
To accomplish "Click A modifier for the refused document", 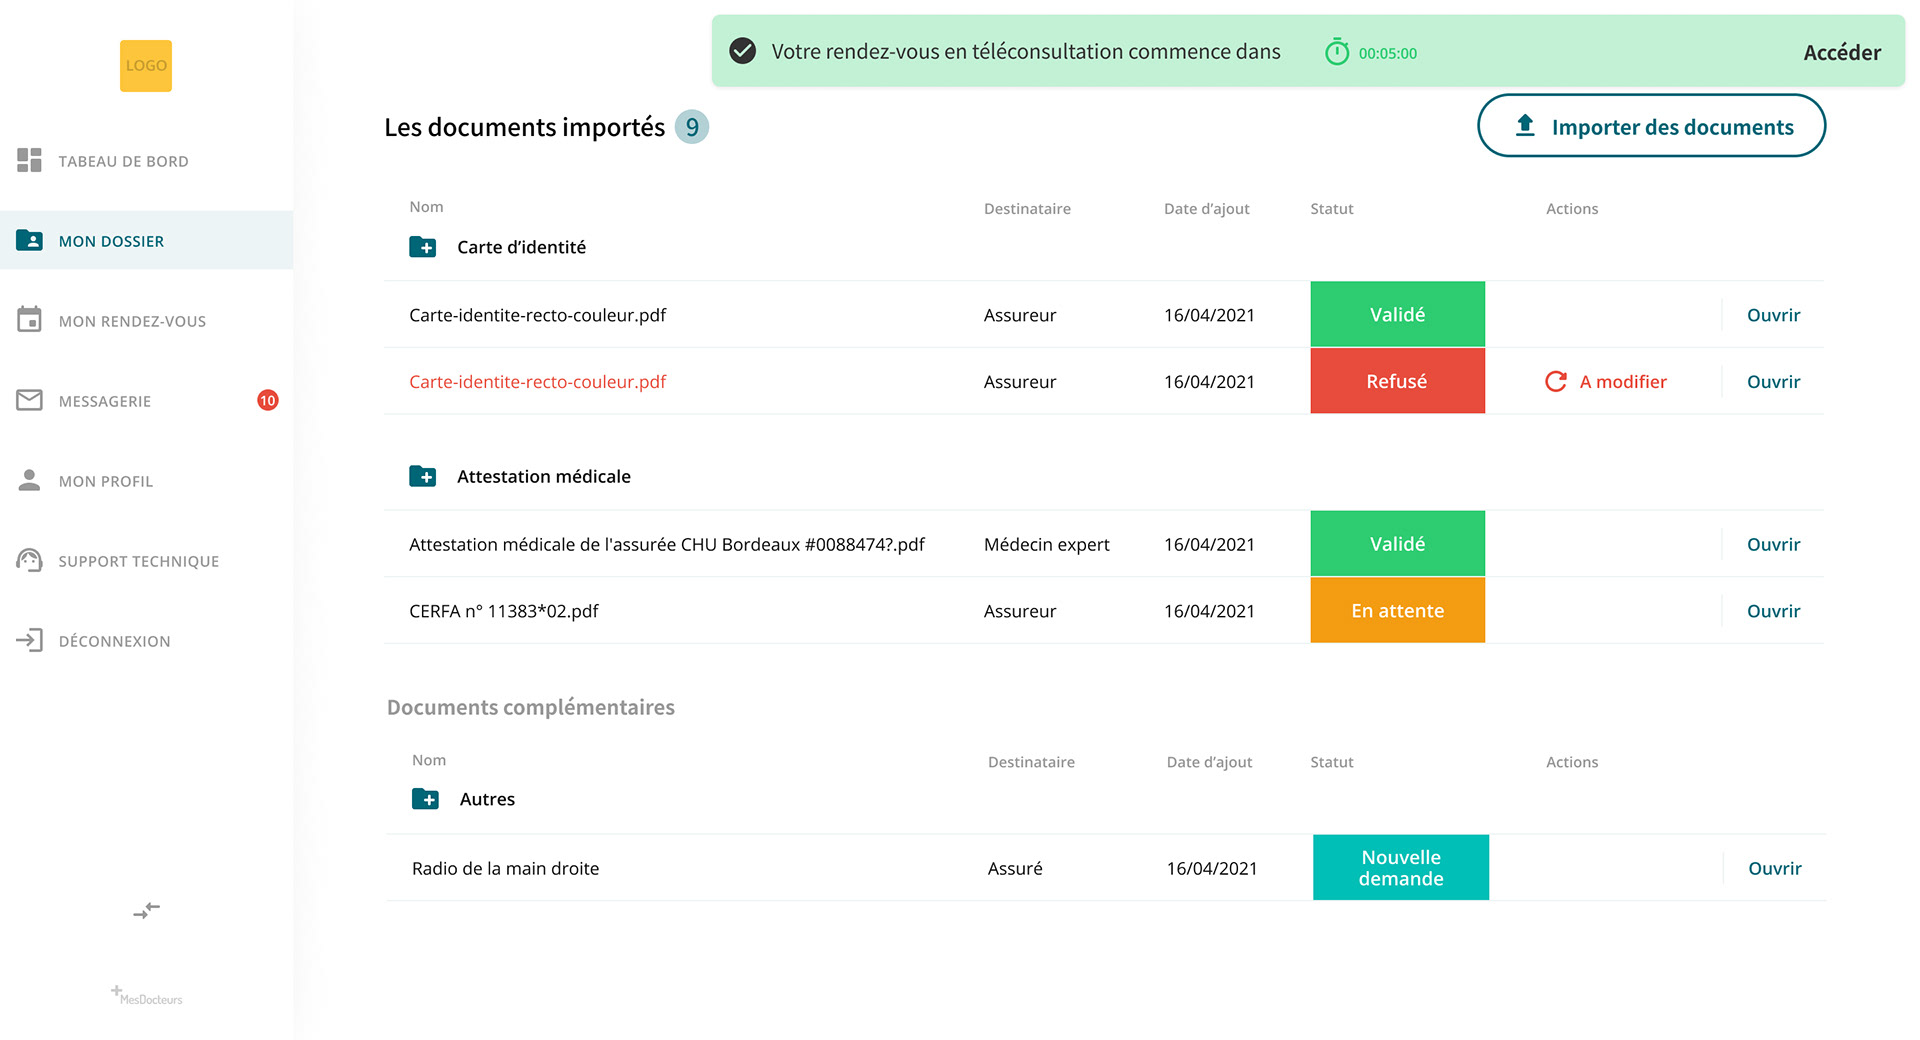I will pos(1623,382).
